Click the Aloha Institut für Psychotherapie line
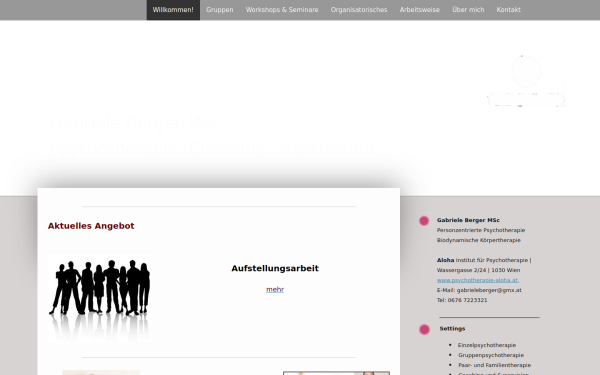The width and height of the screenshot is (600, 375). pyautogui.click(x=484, y=260)
